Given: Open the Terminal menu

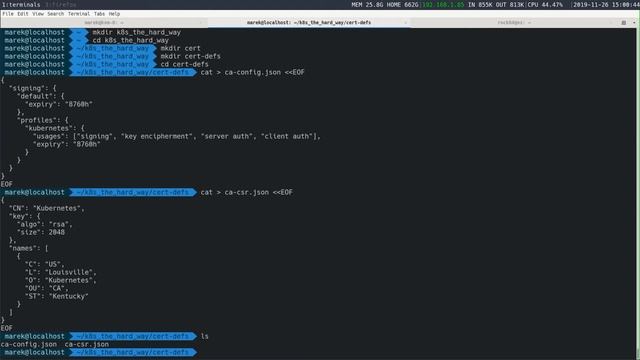Looking at the screenshot, I should click(79, 13).
